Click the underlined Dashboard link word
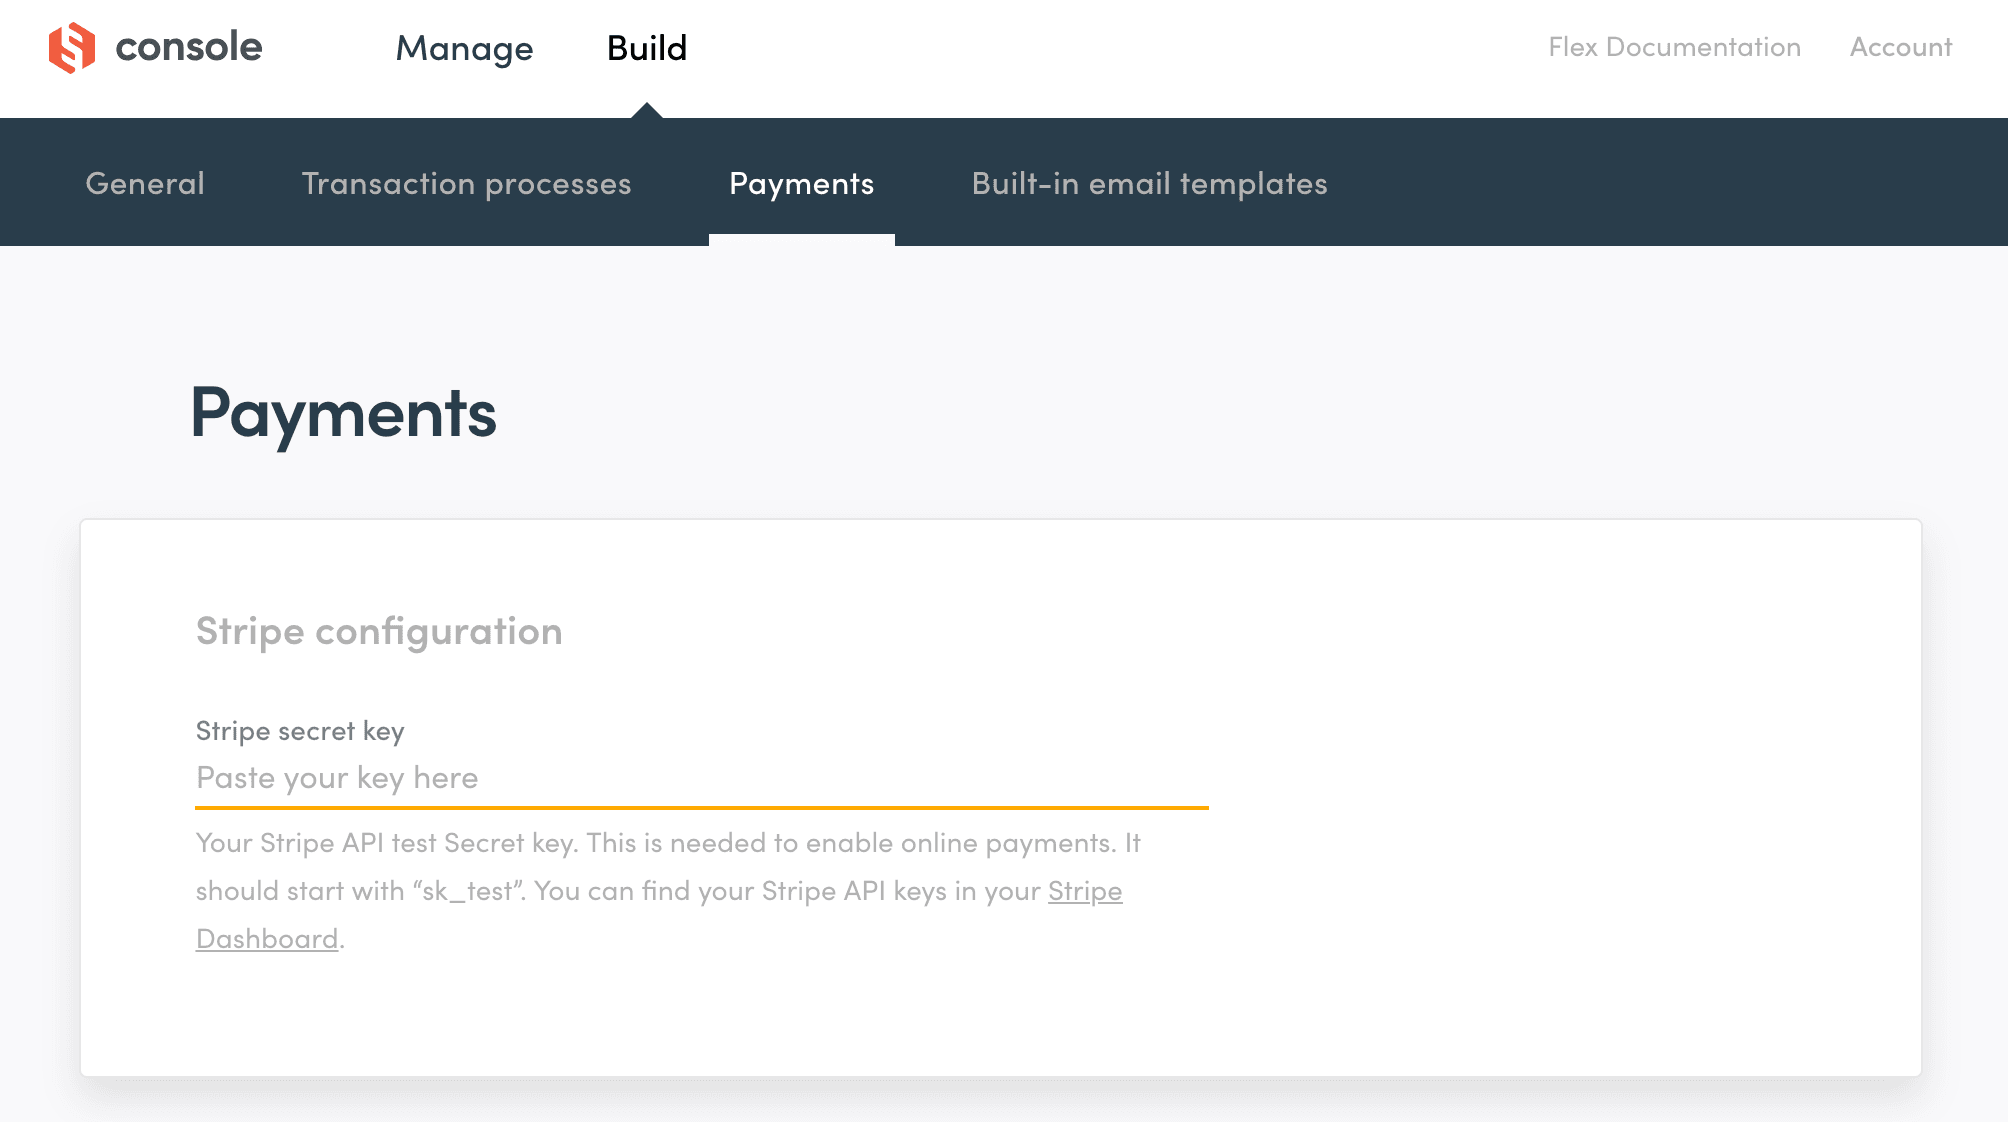This screenshot has width=2008, height=1122. 267,939
